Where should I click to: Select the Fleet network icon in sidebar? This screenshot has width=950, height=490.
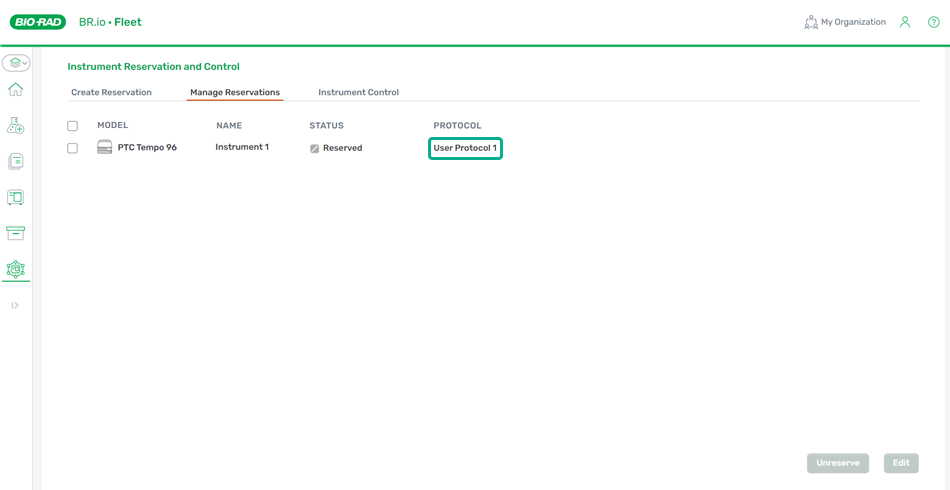click(15, 269)
